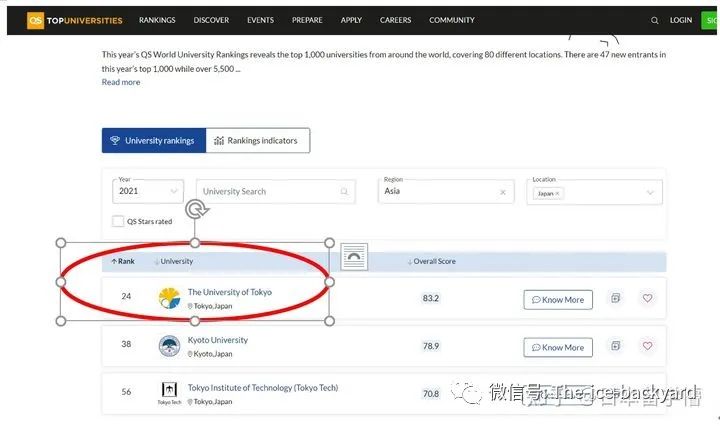Open the CAREERS menu
Screen dimensions: 720x426
click(395, 20)
